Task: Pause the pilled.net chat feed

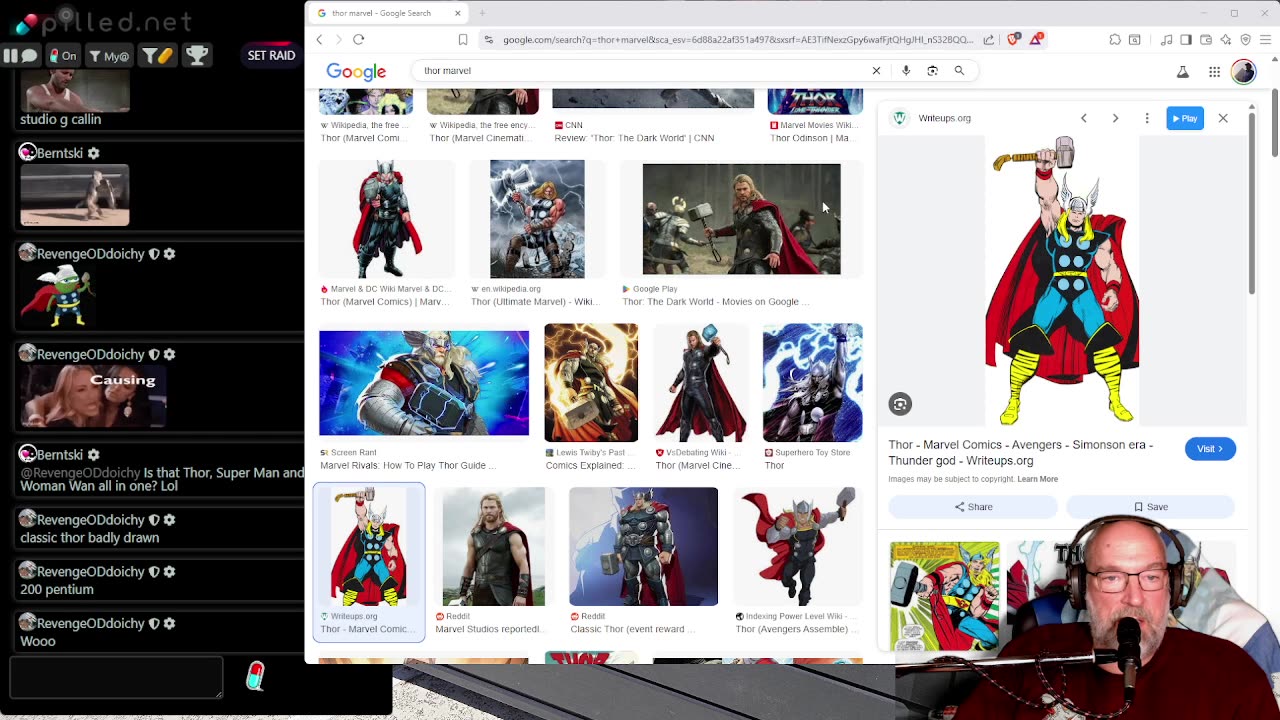Action: [x=11, y=56]
